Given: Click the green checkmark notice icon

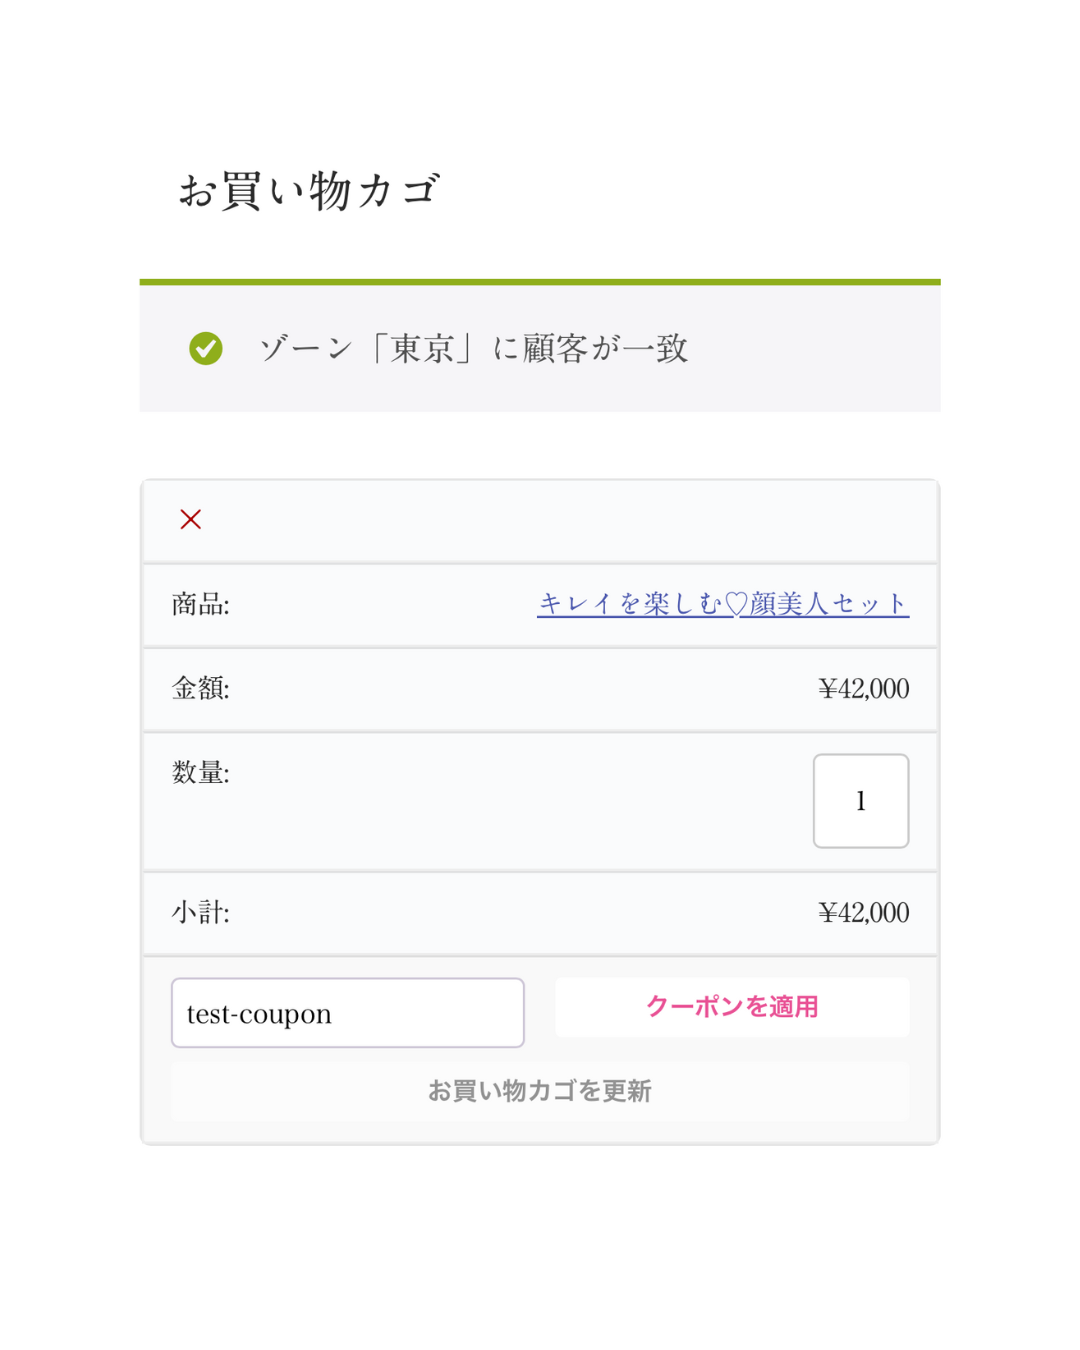Looking at the screenshot, I should tap(206, 348).
